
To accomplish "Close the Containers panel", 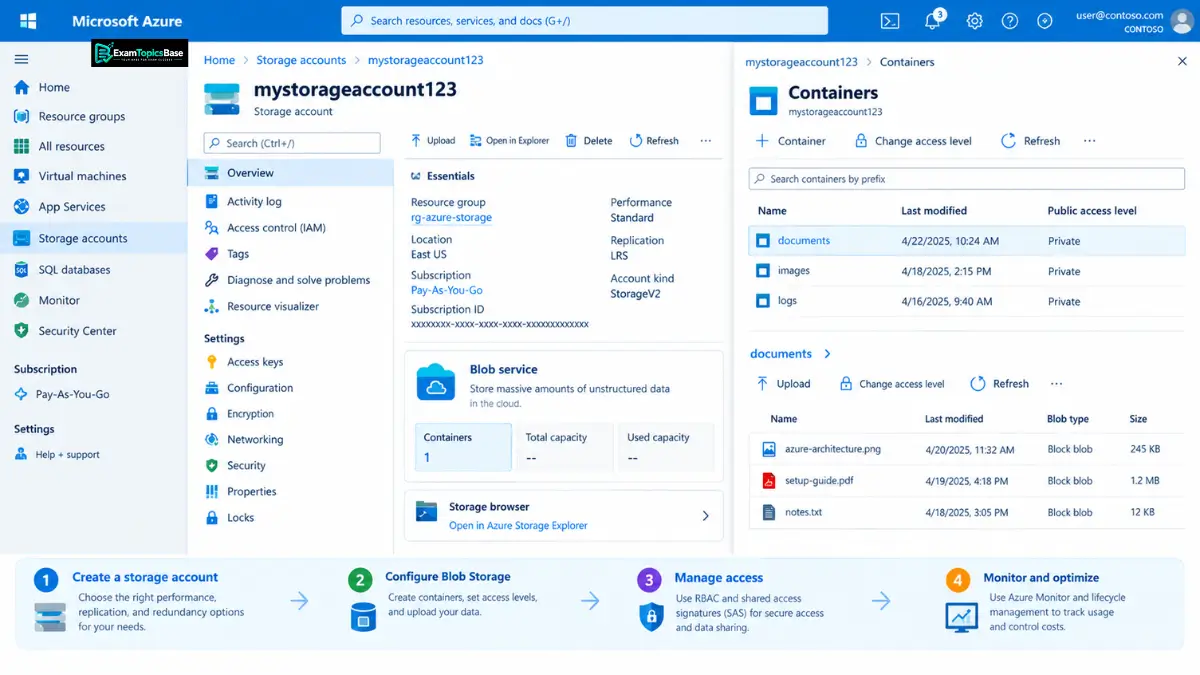I will tap(1182, 62).
